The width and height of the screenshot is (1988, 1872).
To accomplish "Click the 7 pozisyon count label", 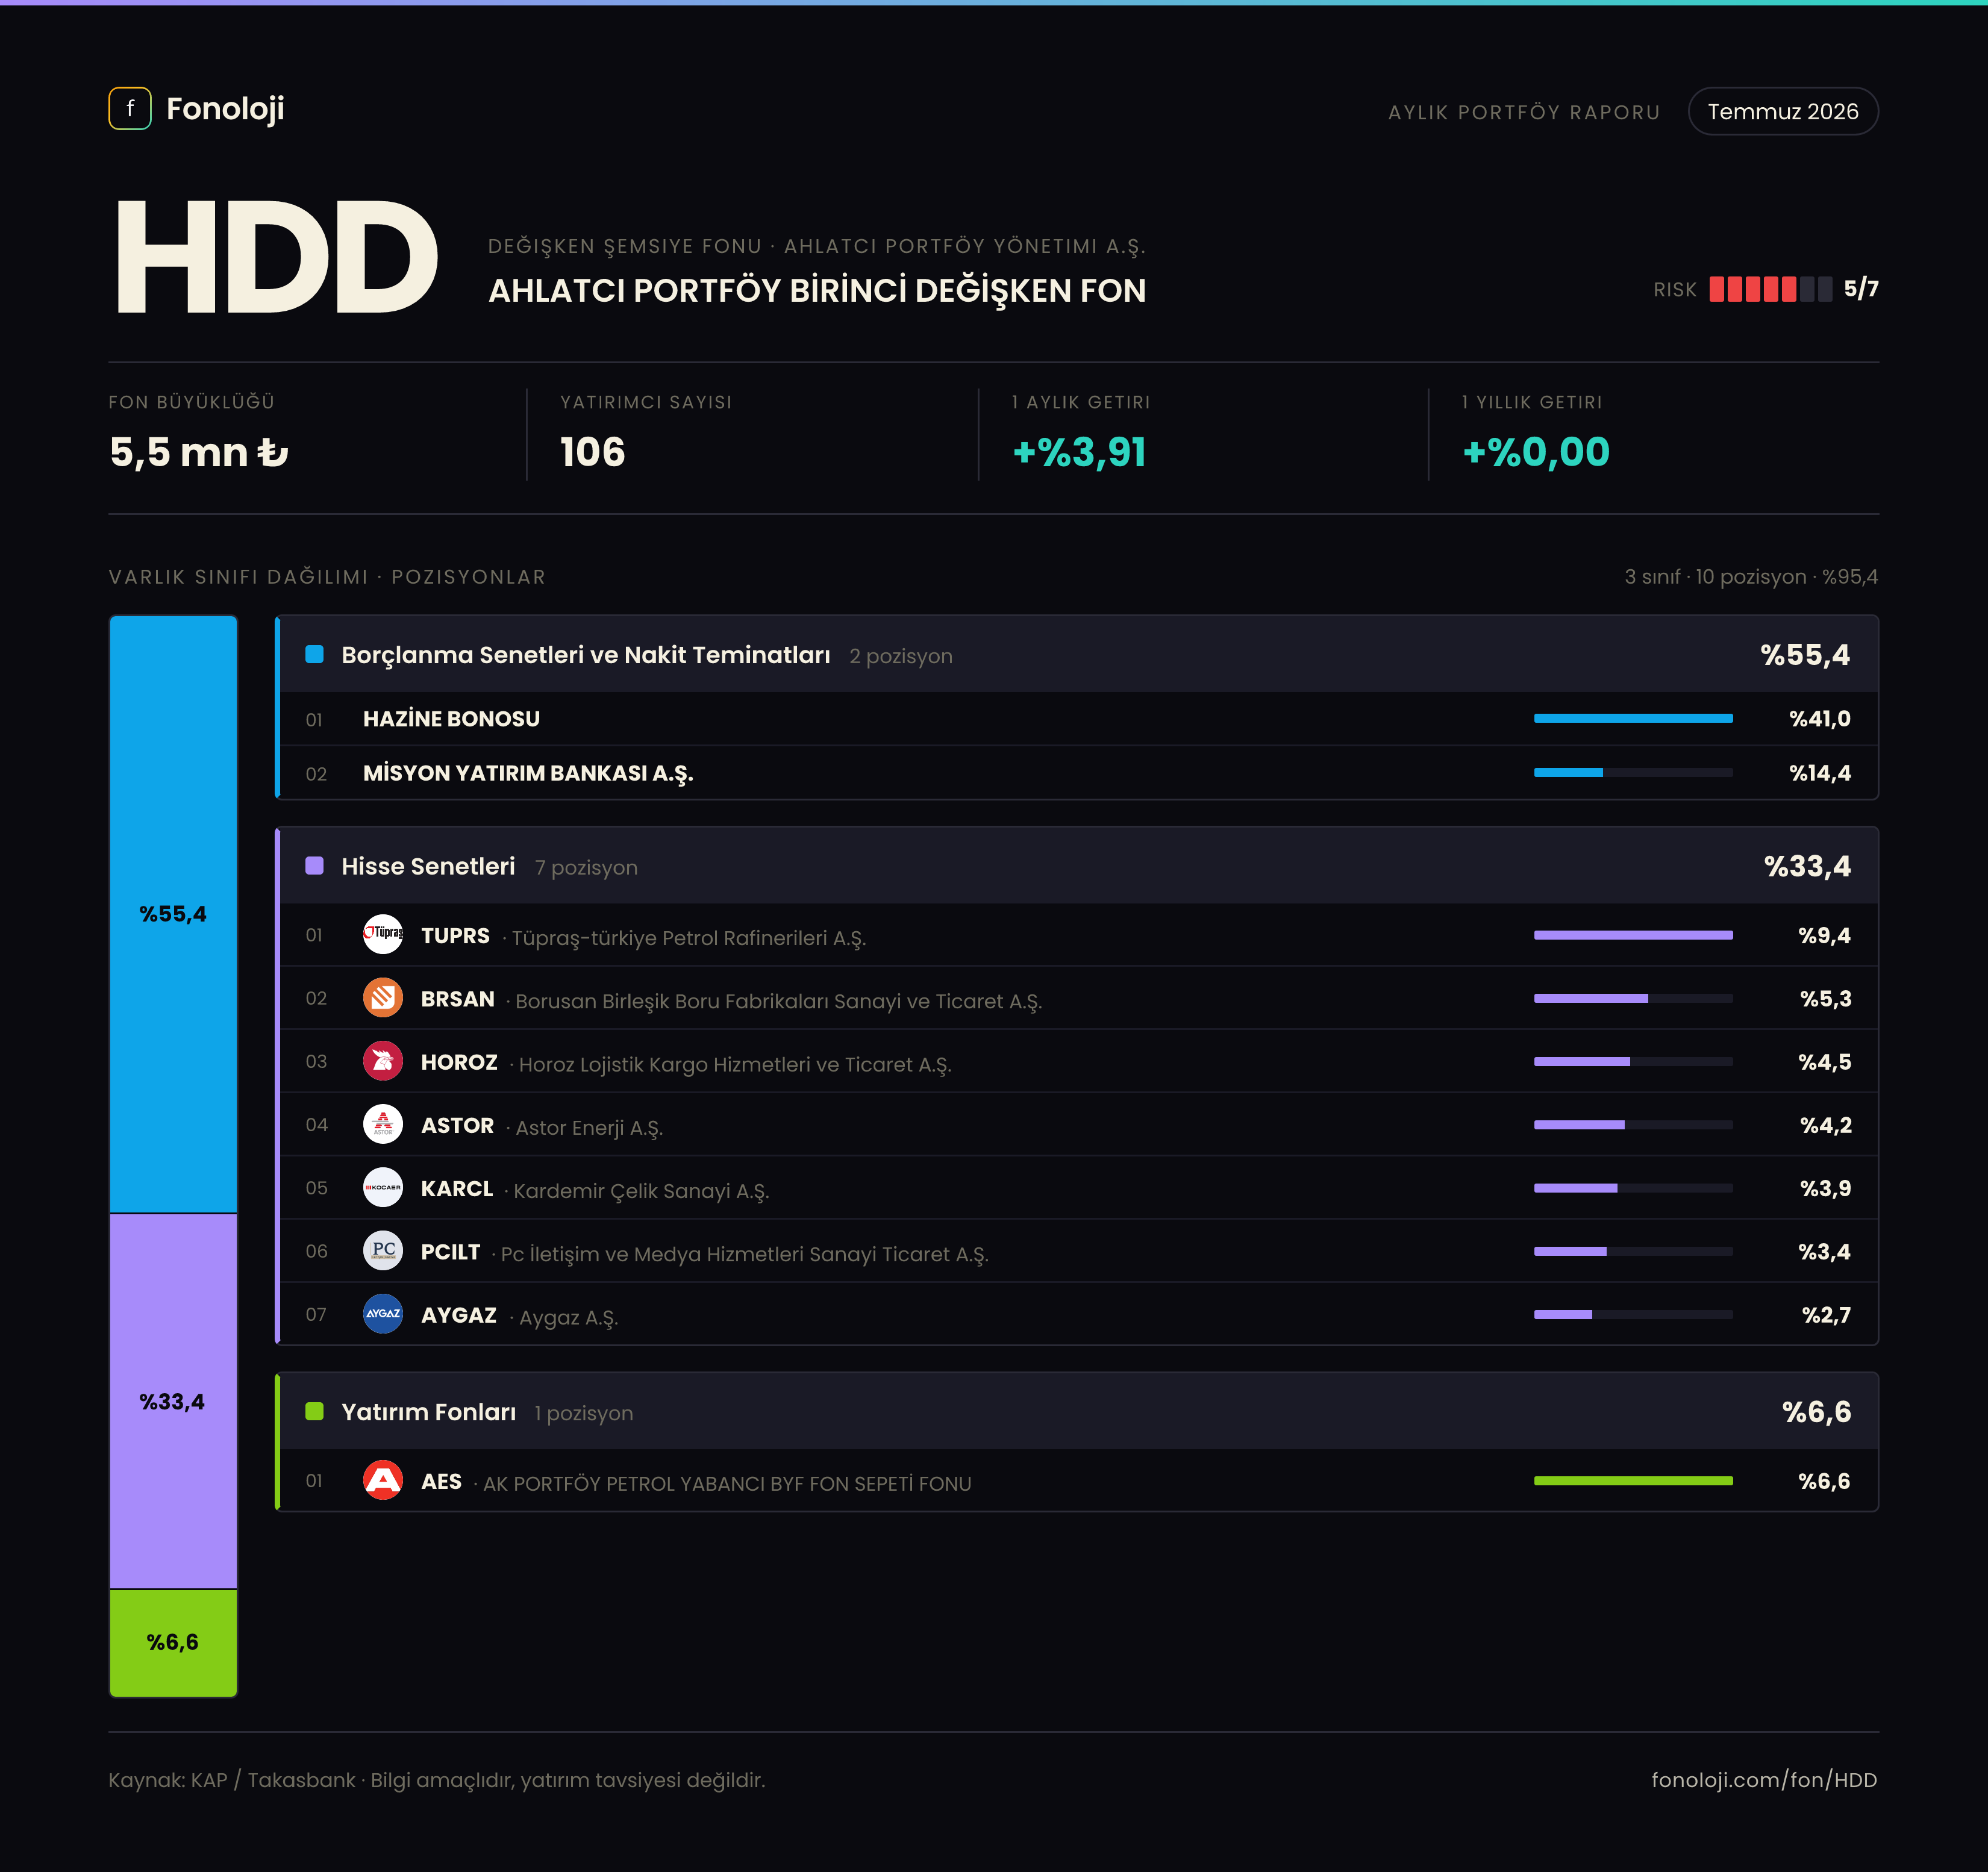I will coord(586,868).
